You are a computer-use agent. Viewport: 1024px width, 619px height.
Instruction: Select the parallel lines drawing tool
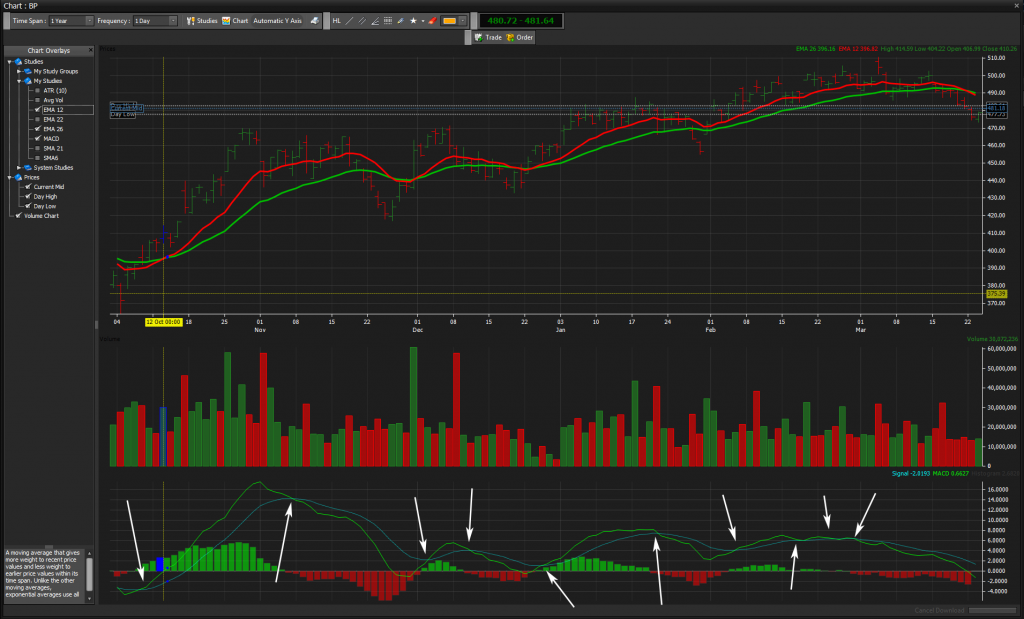(363, 20)
